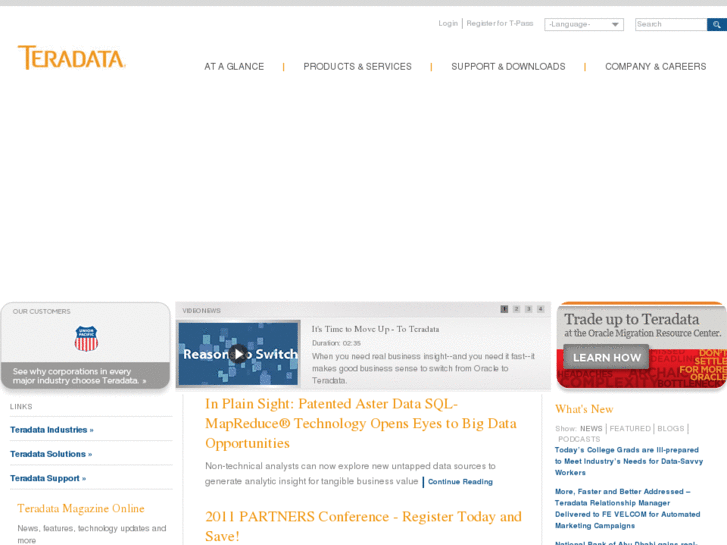Viewport: 727px width, 545px height.
Task: Show NEWS in What's New
Action: pyautogui.click(x=591, y=429)
